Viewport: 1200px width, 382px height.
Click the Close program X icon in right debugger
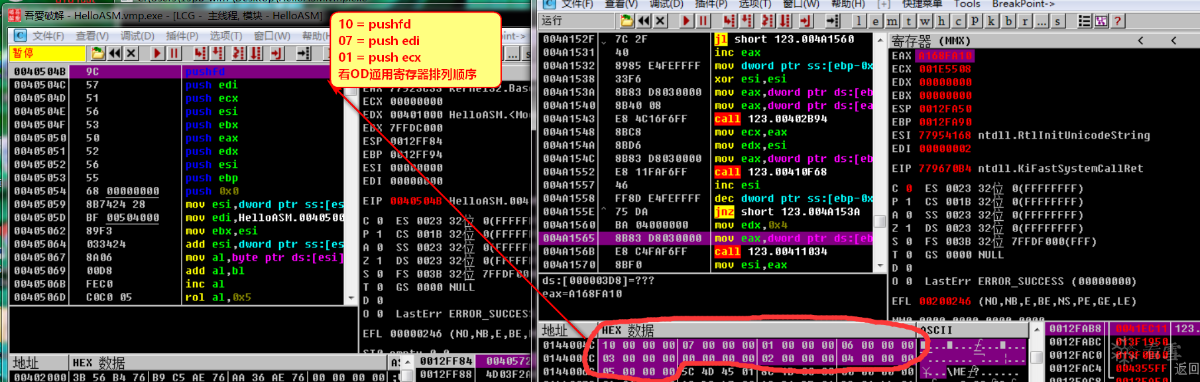point(660,21)
